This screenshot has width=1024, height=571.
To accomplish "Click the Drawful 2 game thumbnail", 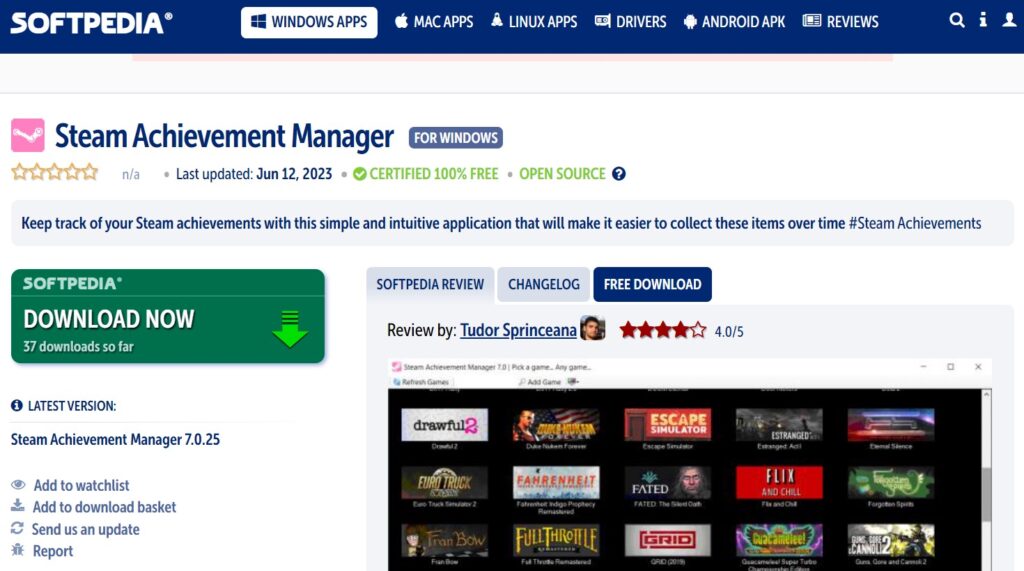I will pos(444,425).
